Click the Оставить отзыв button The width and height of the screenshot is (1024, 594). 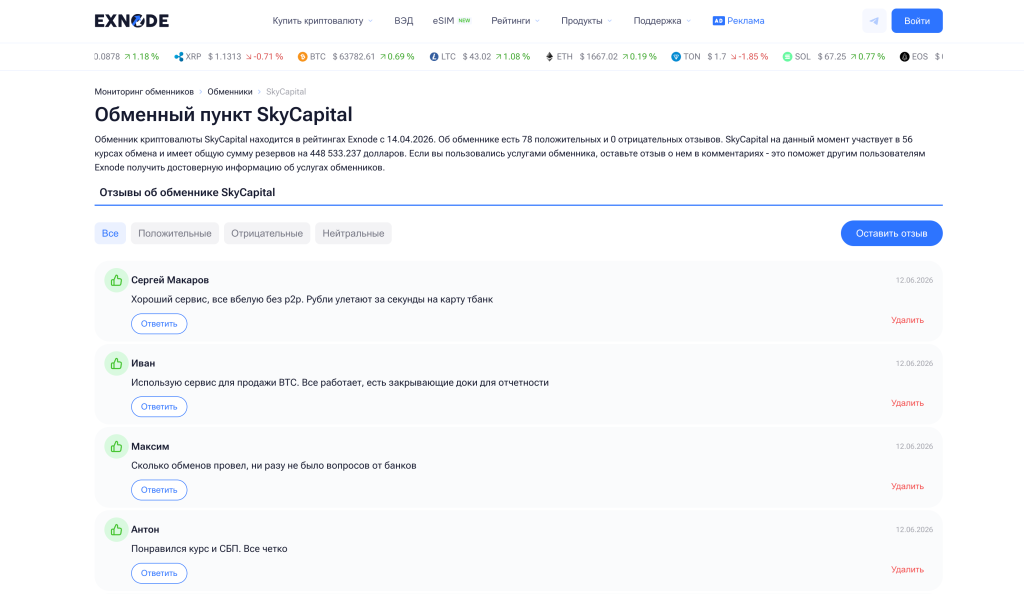[891, 233]
